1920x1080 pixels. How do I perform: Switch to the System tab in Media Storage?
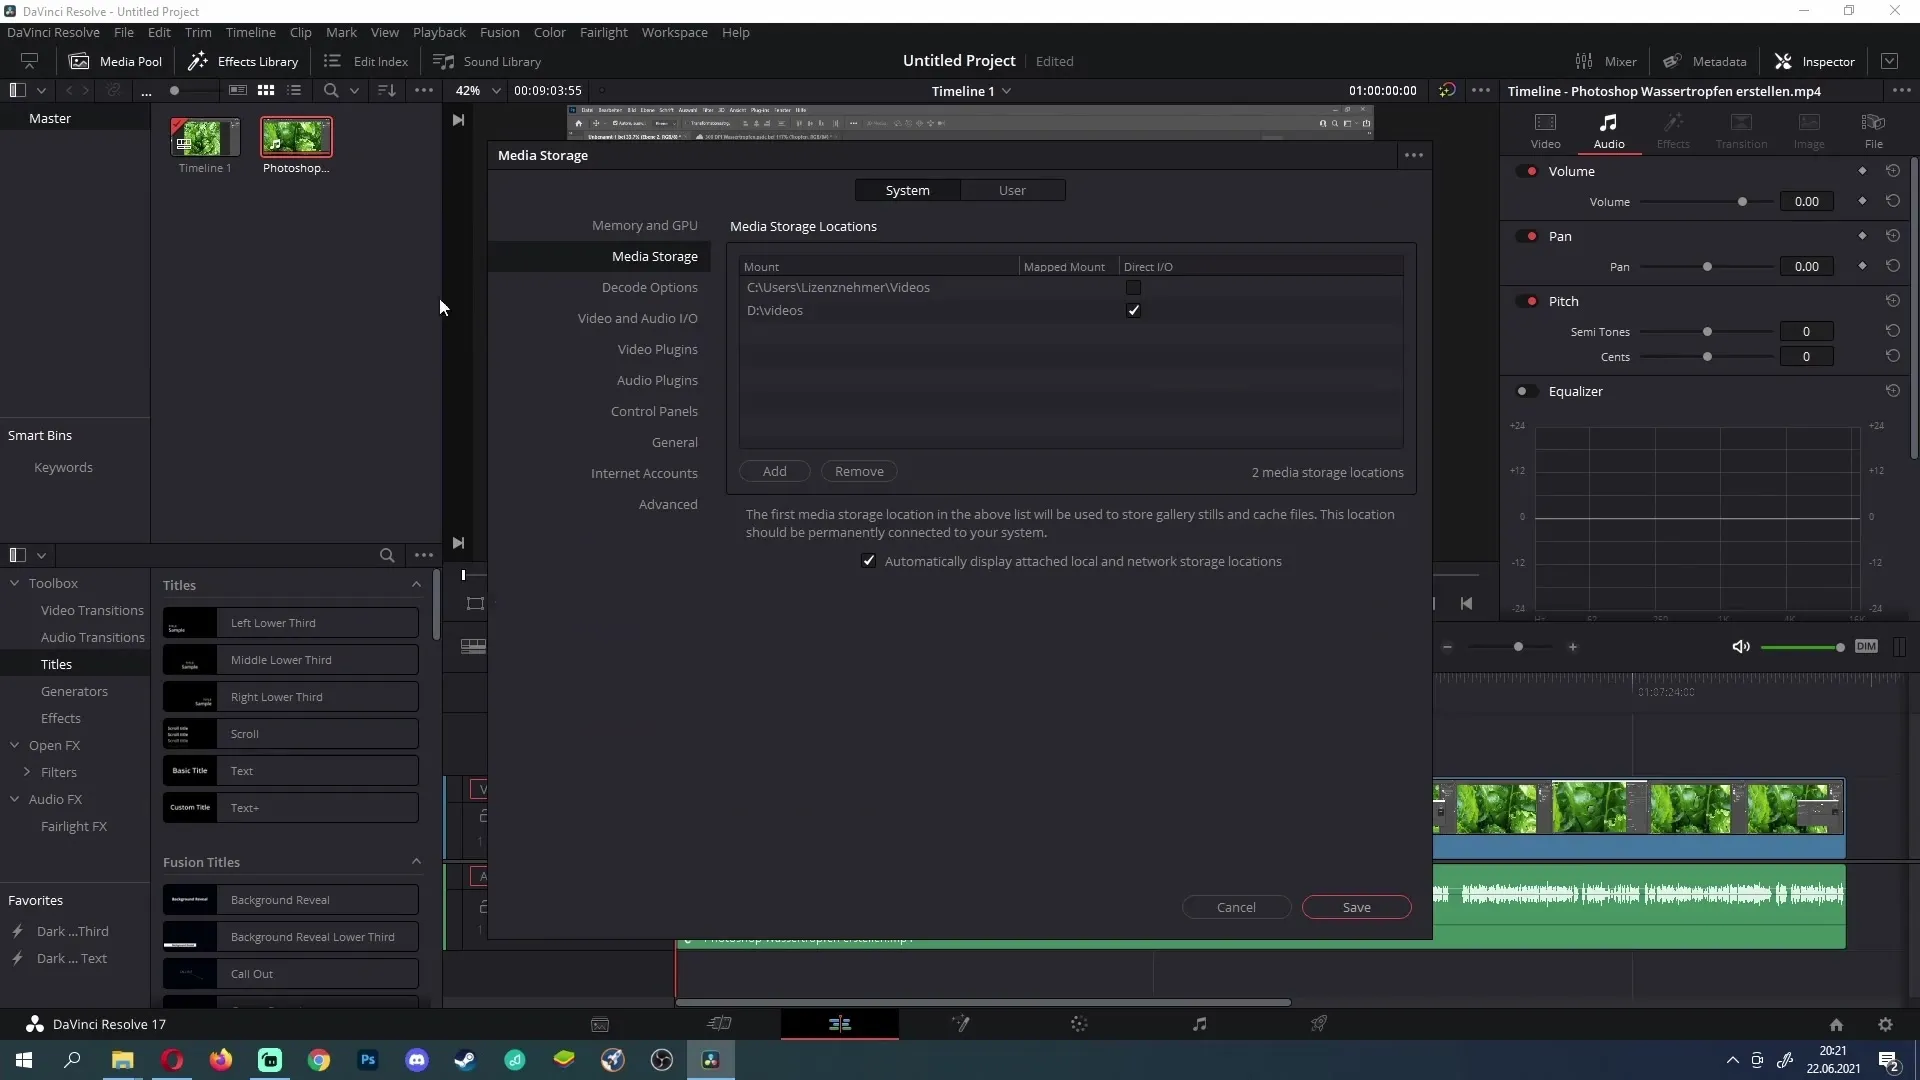tap(907, 190)
